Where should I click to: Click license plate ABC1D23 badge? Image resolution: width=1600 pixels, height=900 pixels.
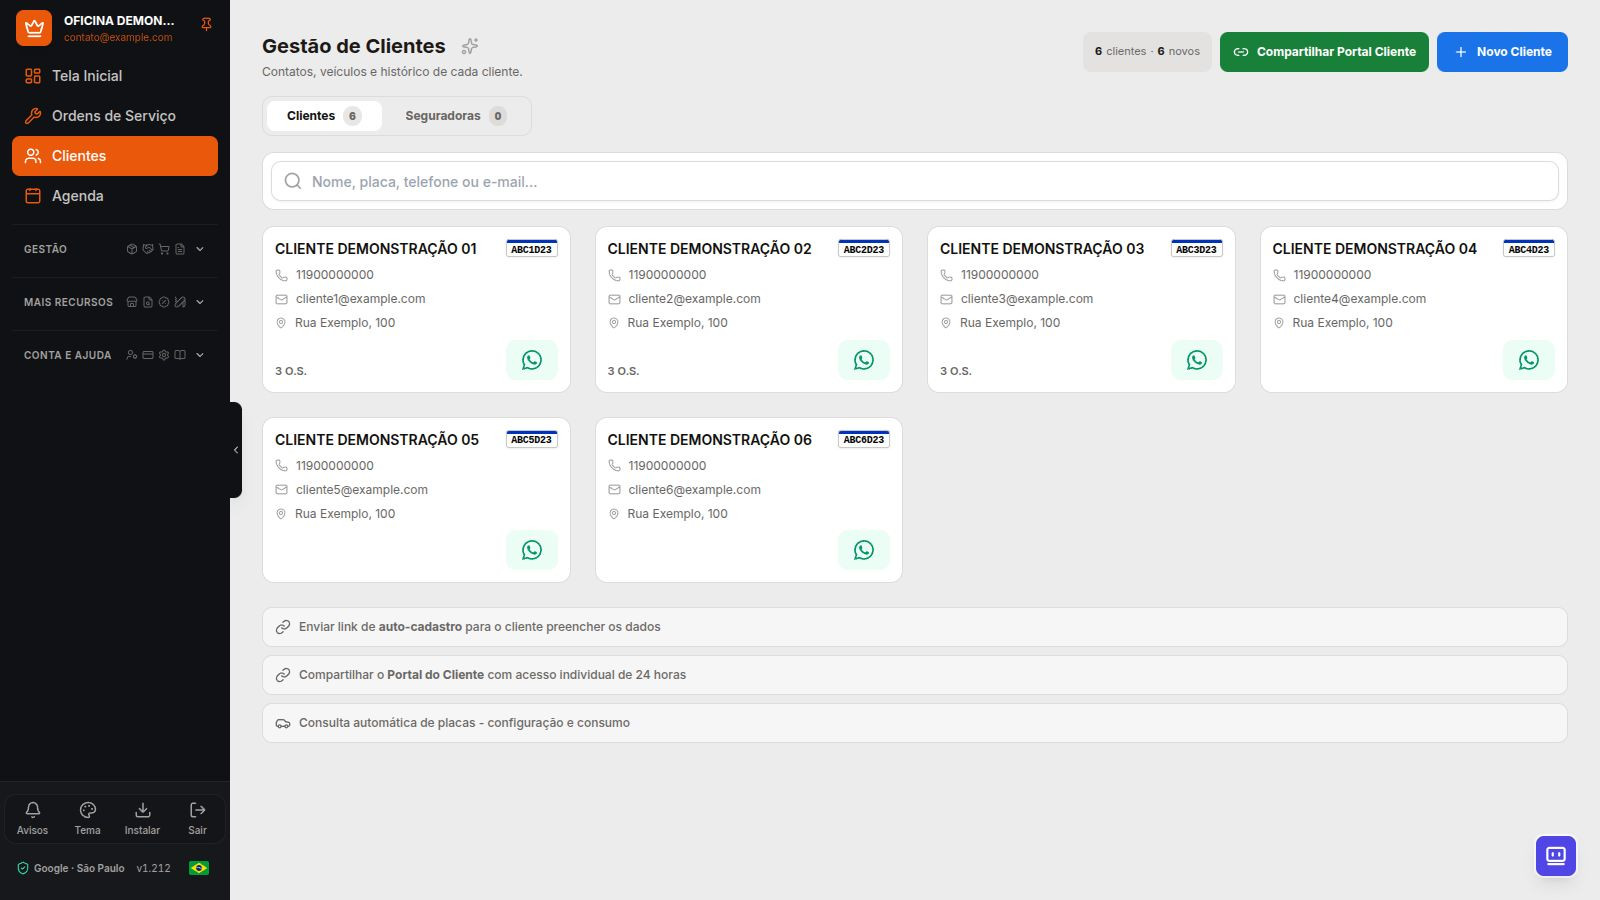(x=531, y=249)
